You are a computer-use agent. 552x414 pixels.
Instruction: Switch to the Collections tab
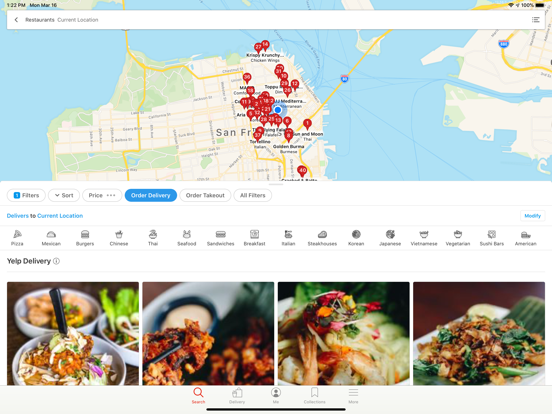click(x=314, y=395)
